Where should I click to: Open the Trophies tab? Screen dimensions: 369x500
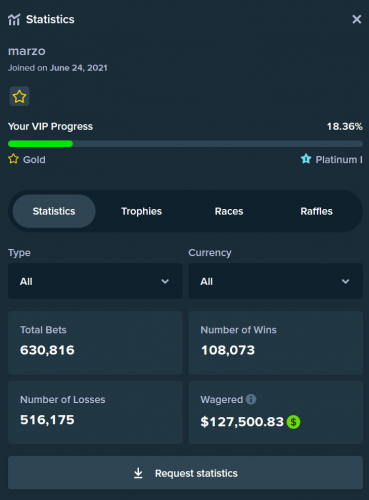(x=141, y=211)
